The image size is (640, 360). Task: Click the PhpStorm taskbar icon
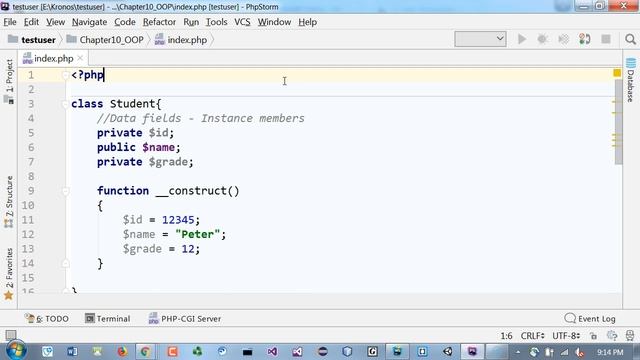[x=472, y=351]
